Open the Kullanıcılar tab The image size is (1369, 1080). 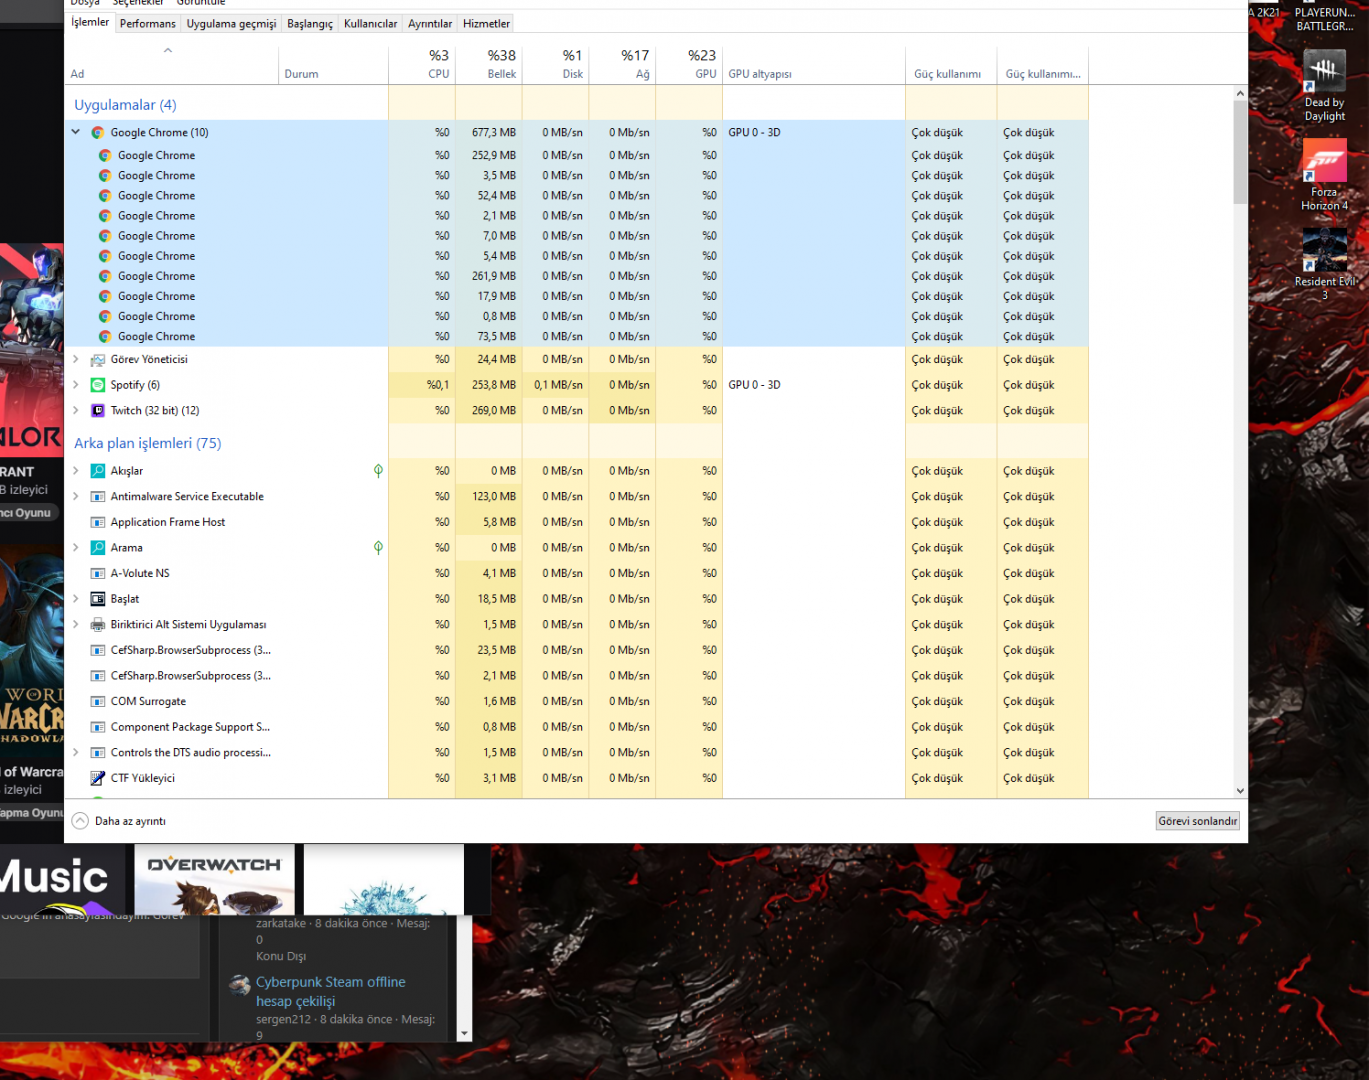(x=370, y=23)
